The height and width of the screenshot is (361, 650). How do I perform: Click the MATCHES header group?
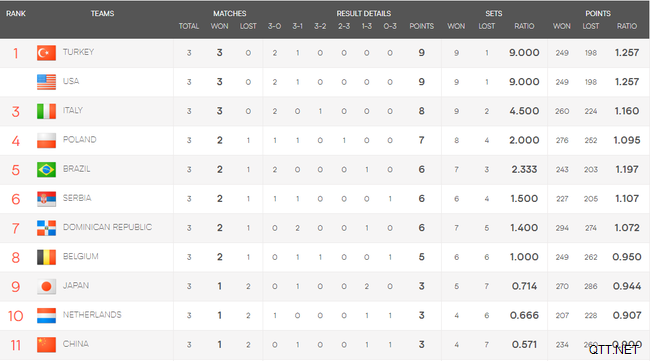230,14
